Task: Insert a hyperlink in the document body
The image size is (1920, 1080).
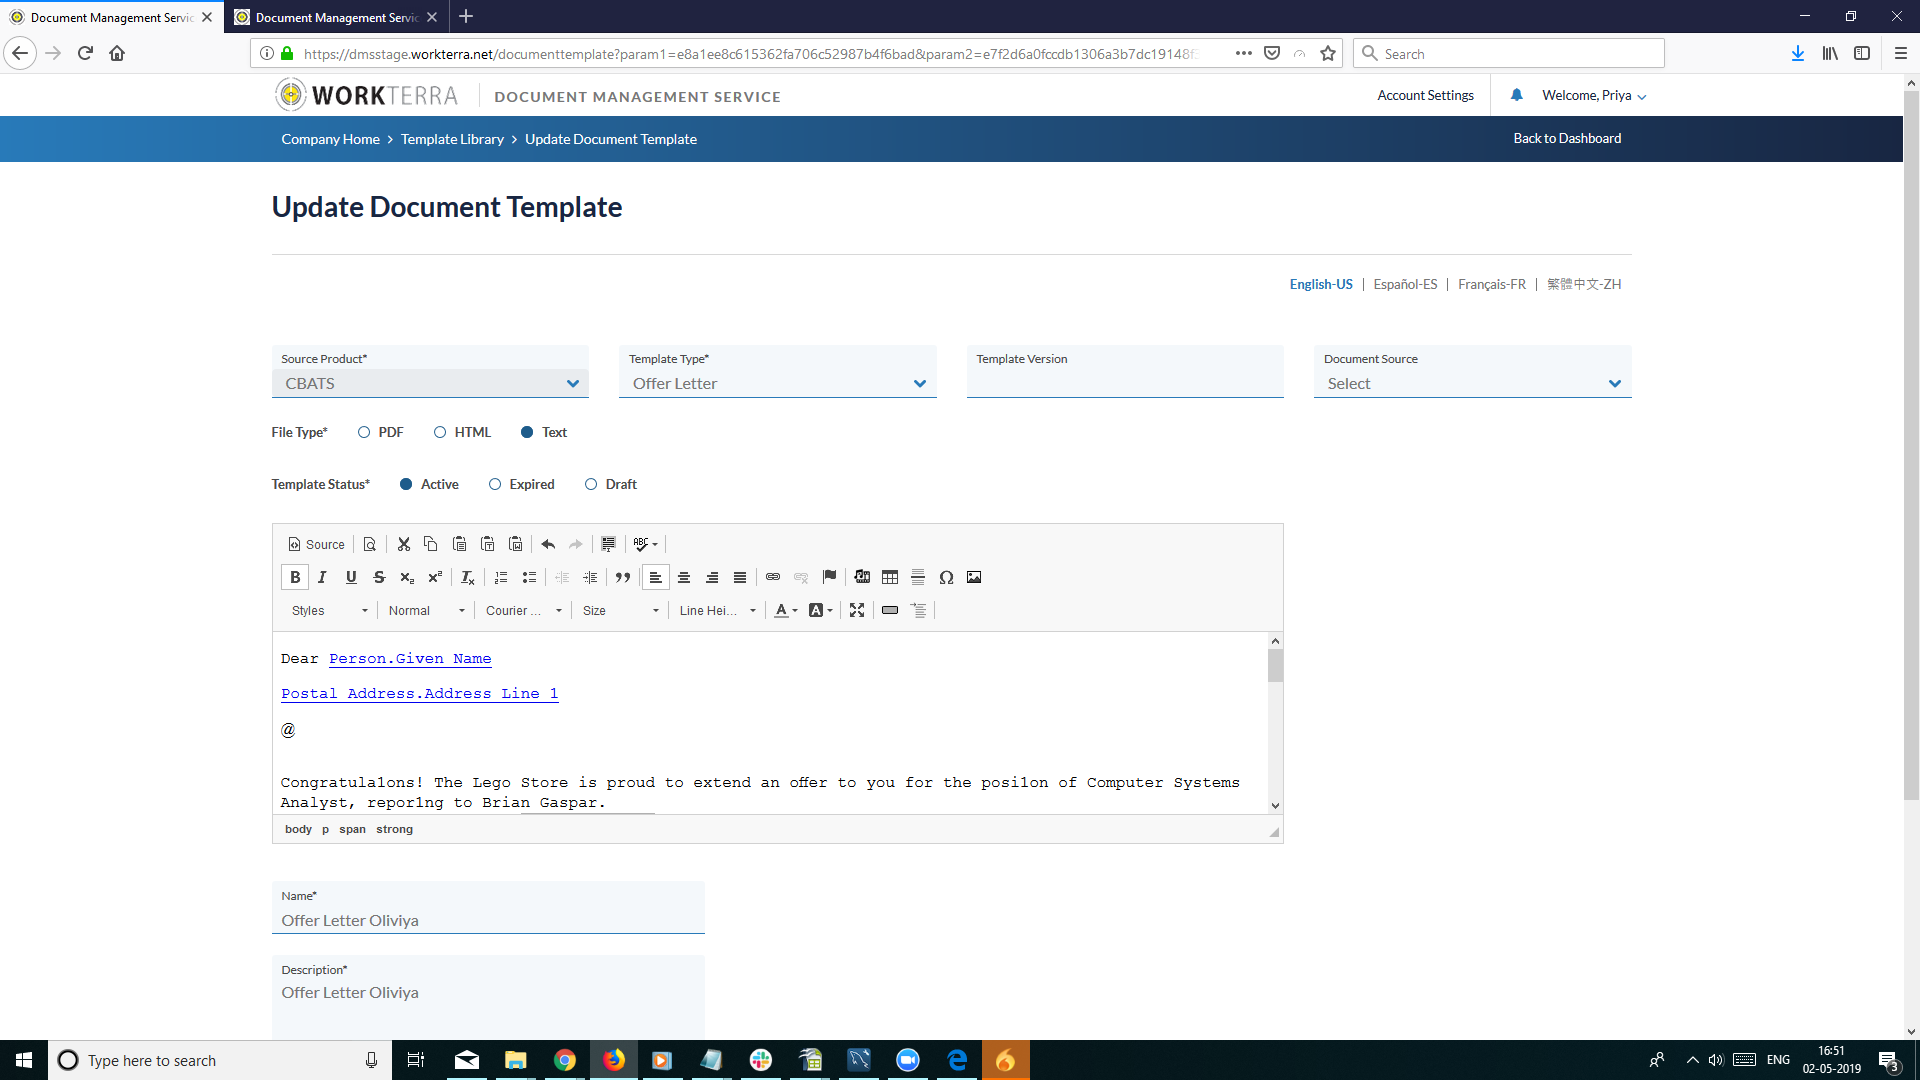Action: point(772,577)
